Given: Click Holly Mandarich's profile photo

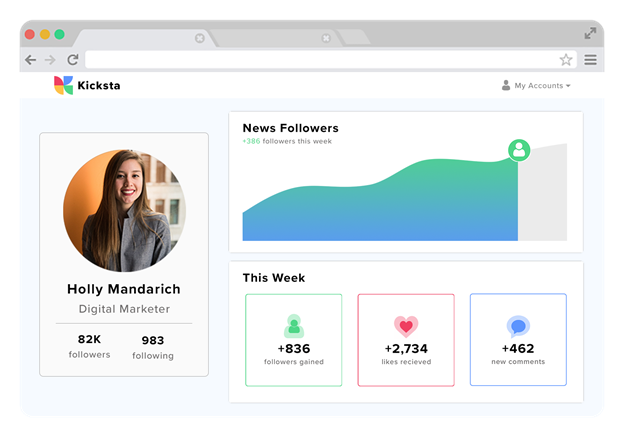Looking at the screenshot, I should 125,211.
